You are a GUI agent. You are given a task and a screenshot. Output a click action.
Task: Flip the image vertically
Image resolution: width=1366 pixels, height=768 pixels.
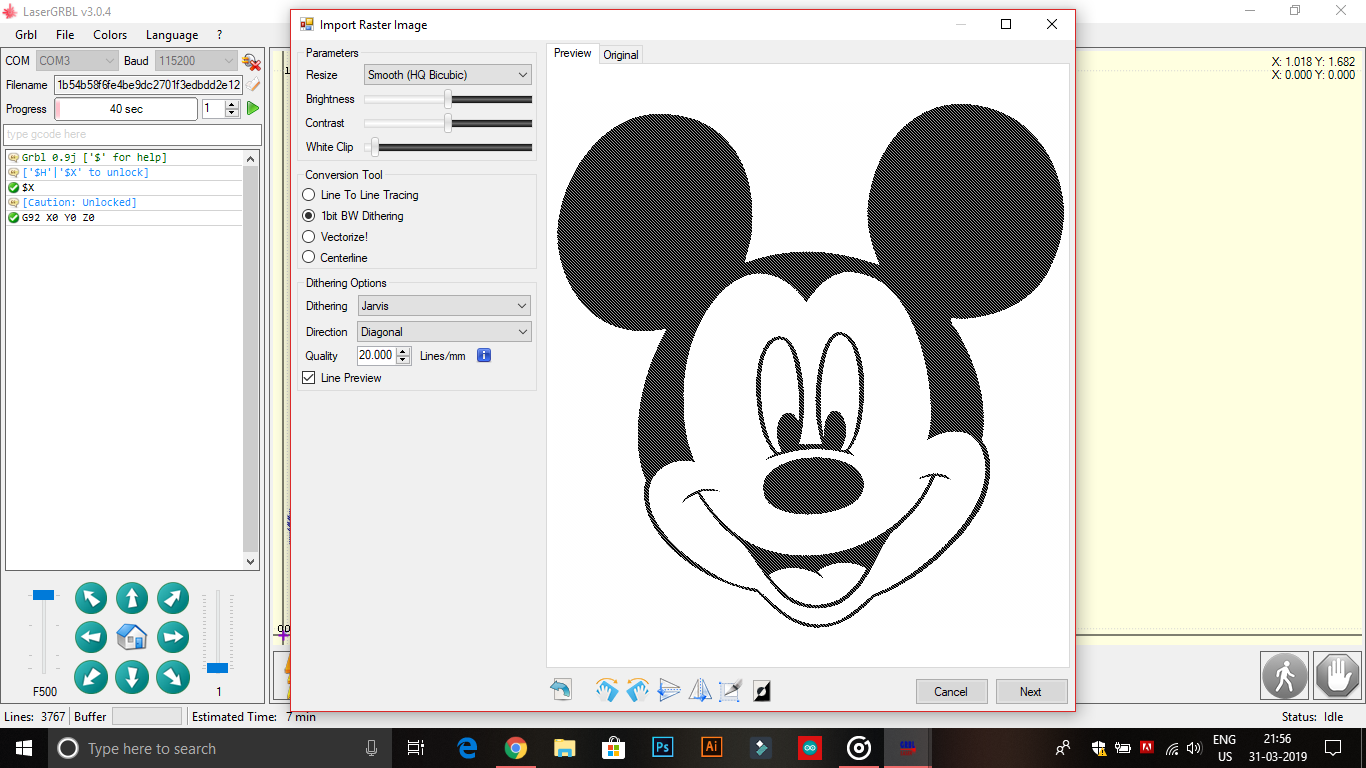668,689
